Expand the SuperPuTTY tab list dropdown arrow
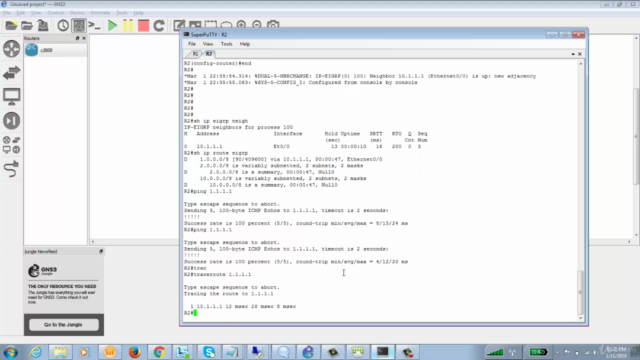Image resolution: width=640 pixels, height=360 pixels. coord(573,54)
